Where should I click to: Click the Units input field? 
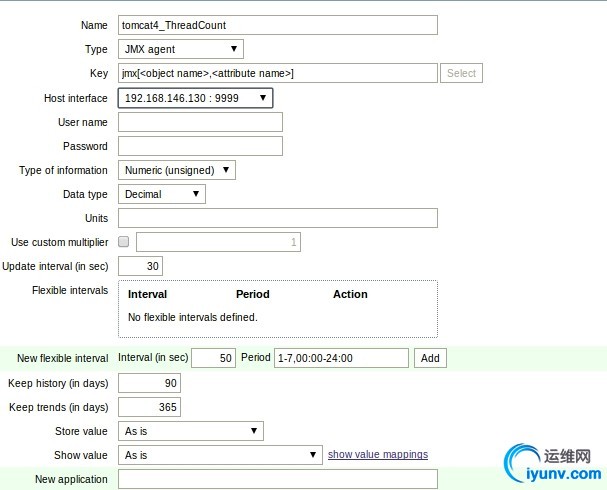click(x=278, y=218)
